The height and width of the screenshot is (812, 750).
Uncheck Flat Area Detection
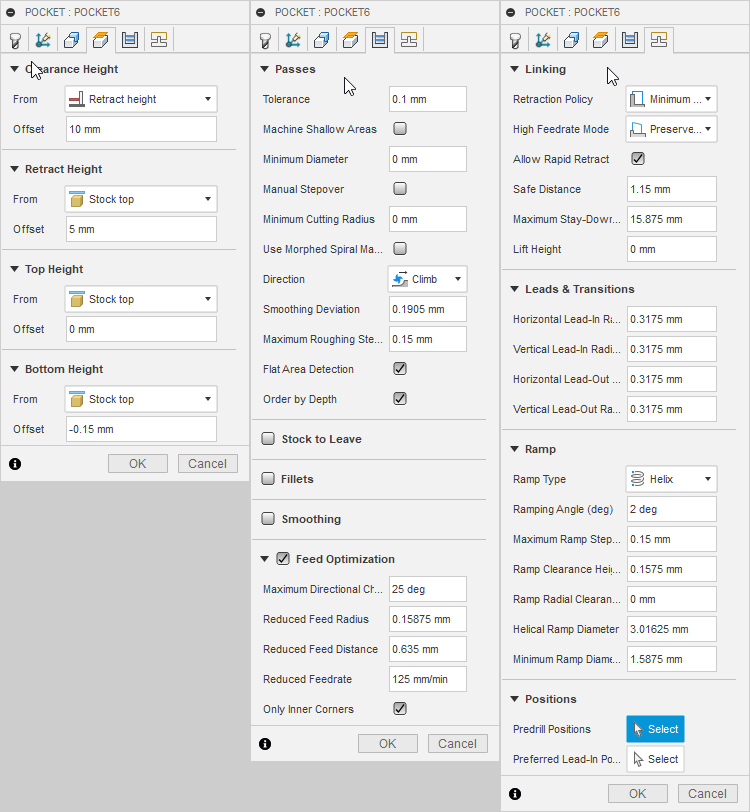tap(400, 369)
